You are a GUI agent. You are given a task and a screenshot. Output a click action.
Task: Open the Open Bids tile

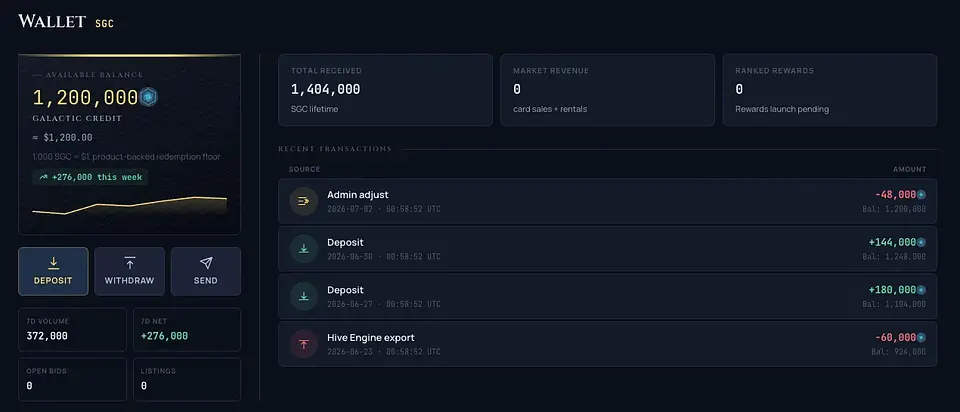click(72, 380)
